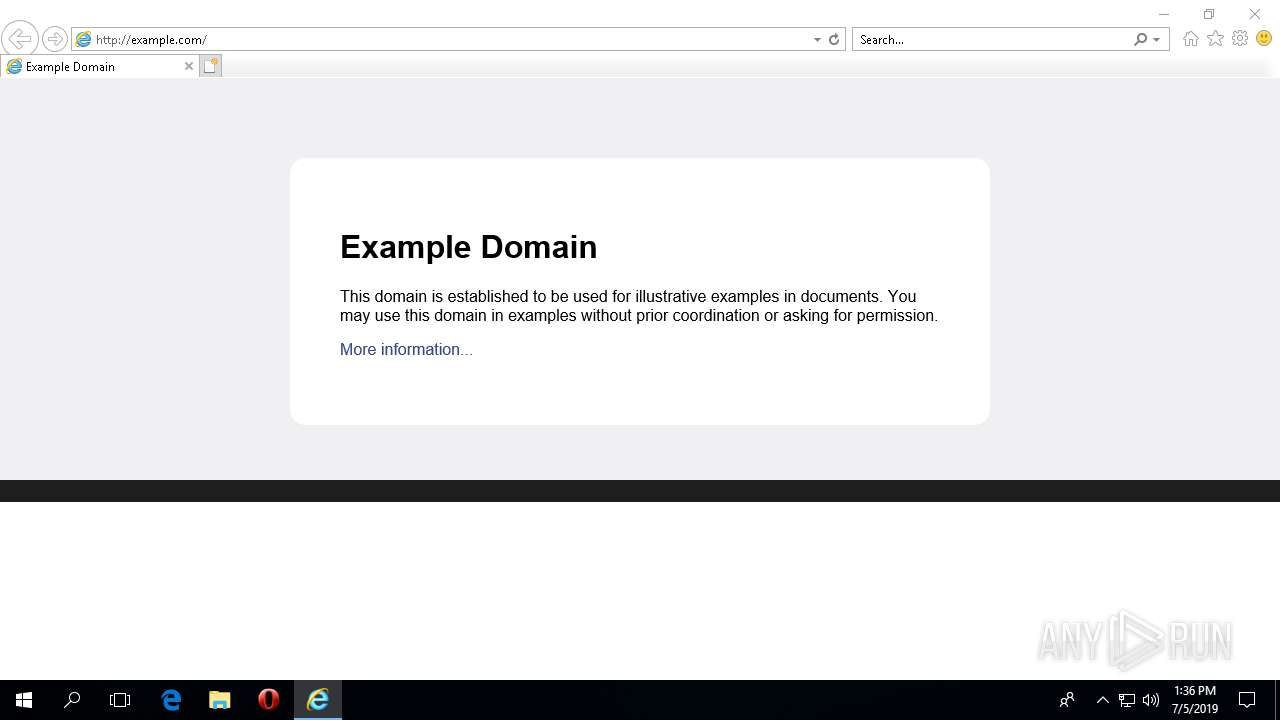Open the volume speaker tray icon

(1151, 700)
